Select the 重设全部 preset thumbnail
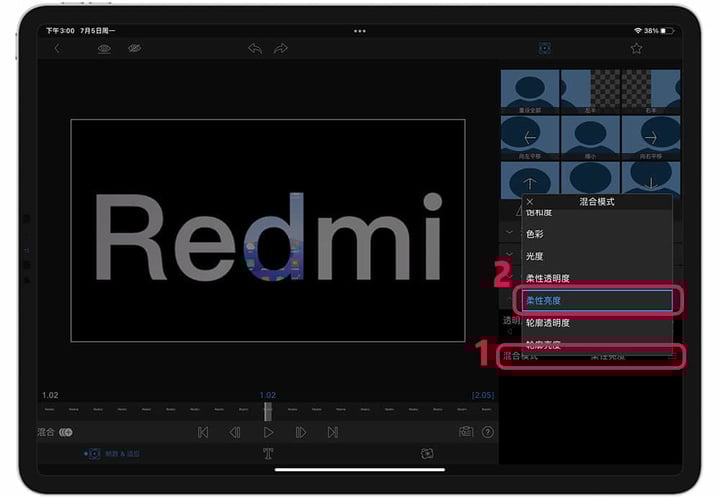This screenshot has width=720, height=498. [530, 91]
